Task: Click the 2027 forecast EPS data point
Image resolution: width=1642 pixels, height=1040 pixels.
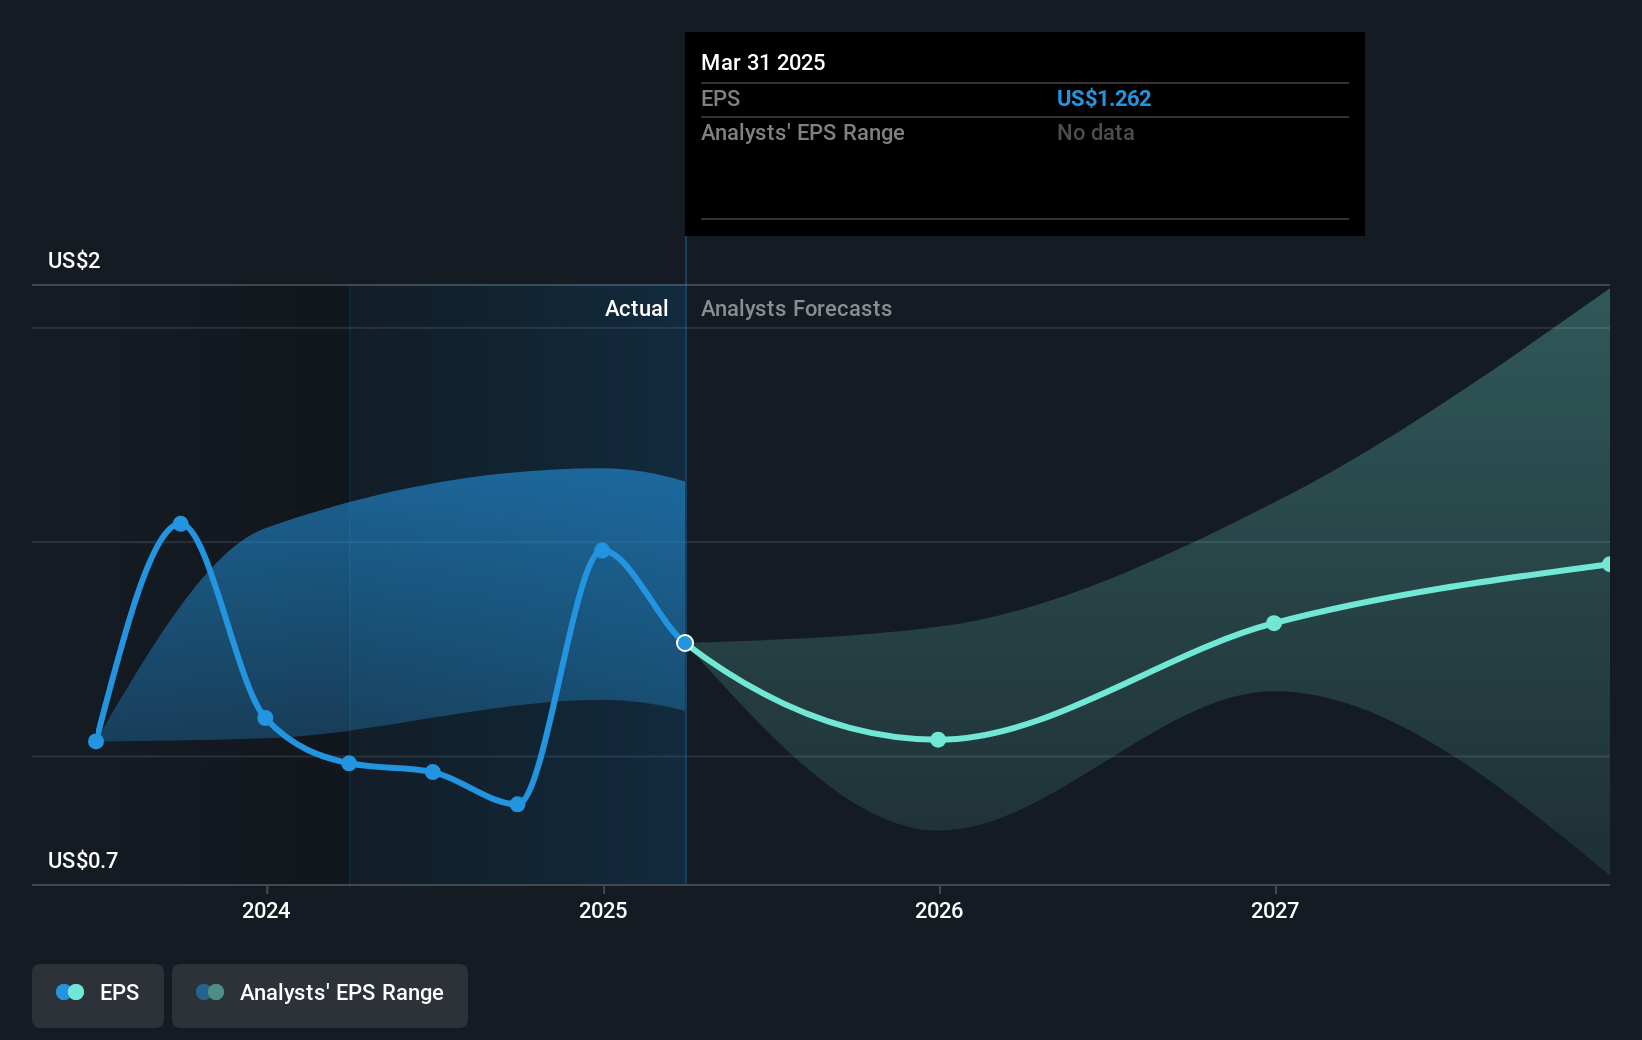Action: point(1274,623)
